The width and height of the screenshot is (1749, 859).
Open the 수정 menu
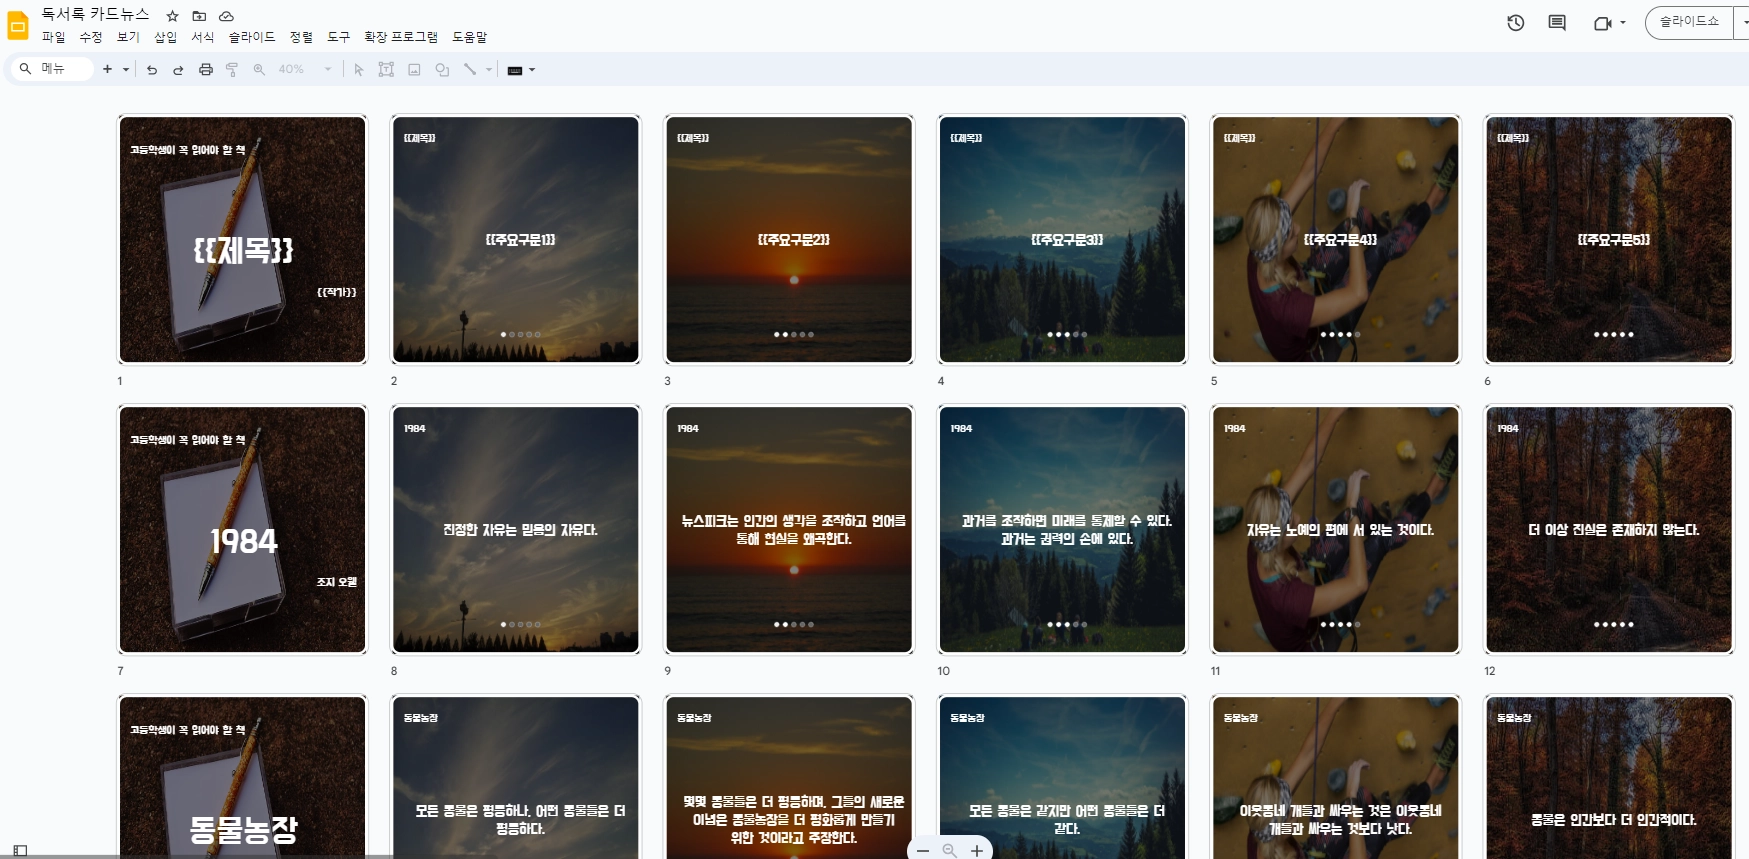[x=91, y=37]
